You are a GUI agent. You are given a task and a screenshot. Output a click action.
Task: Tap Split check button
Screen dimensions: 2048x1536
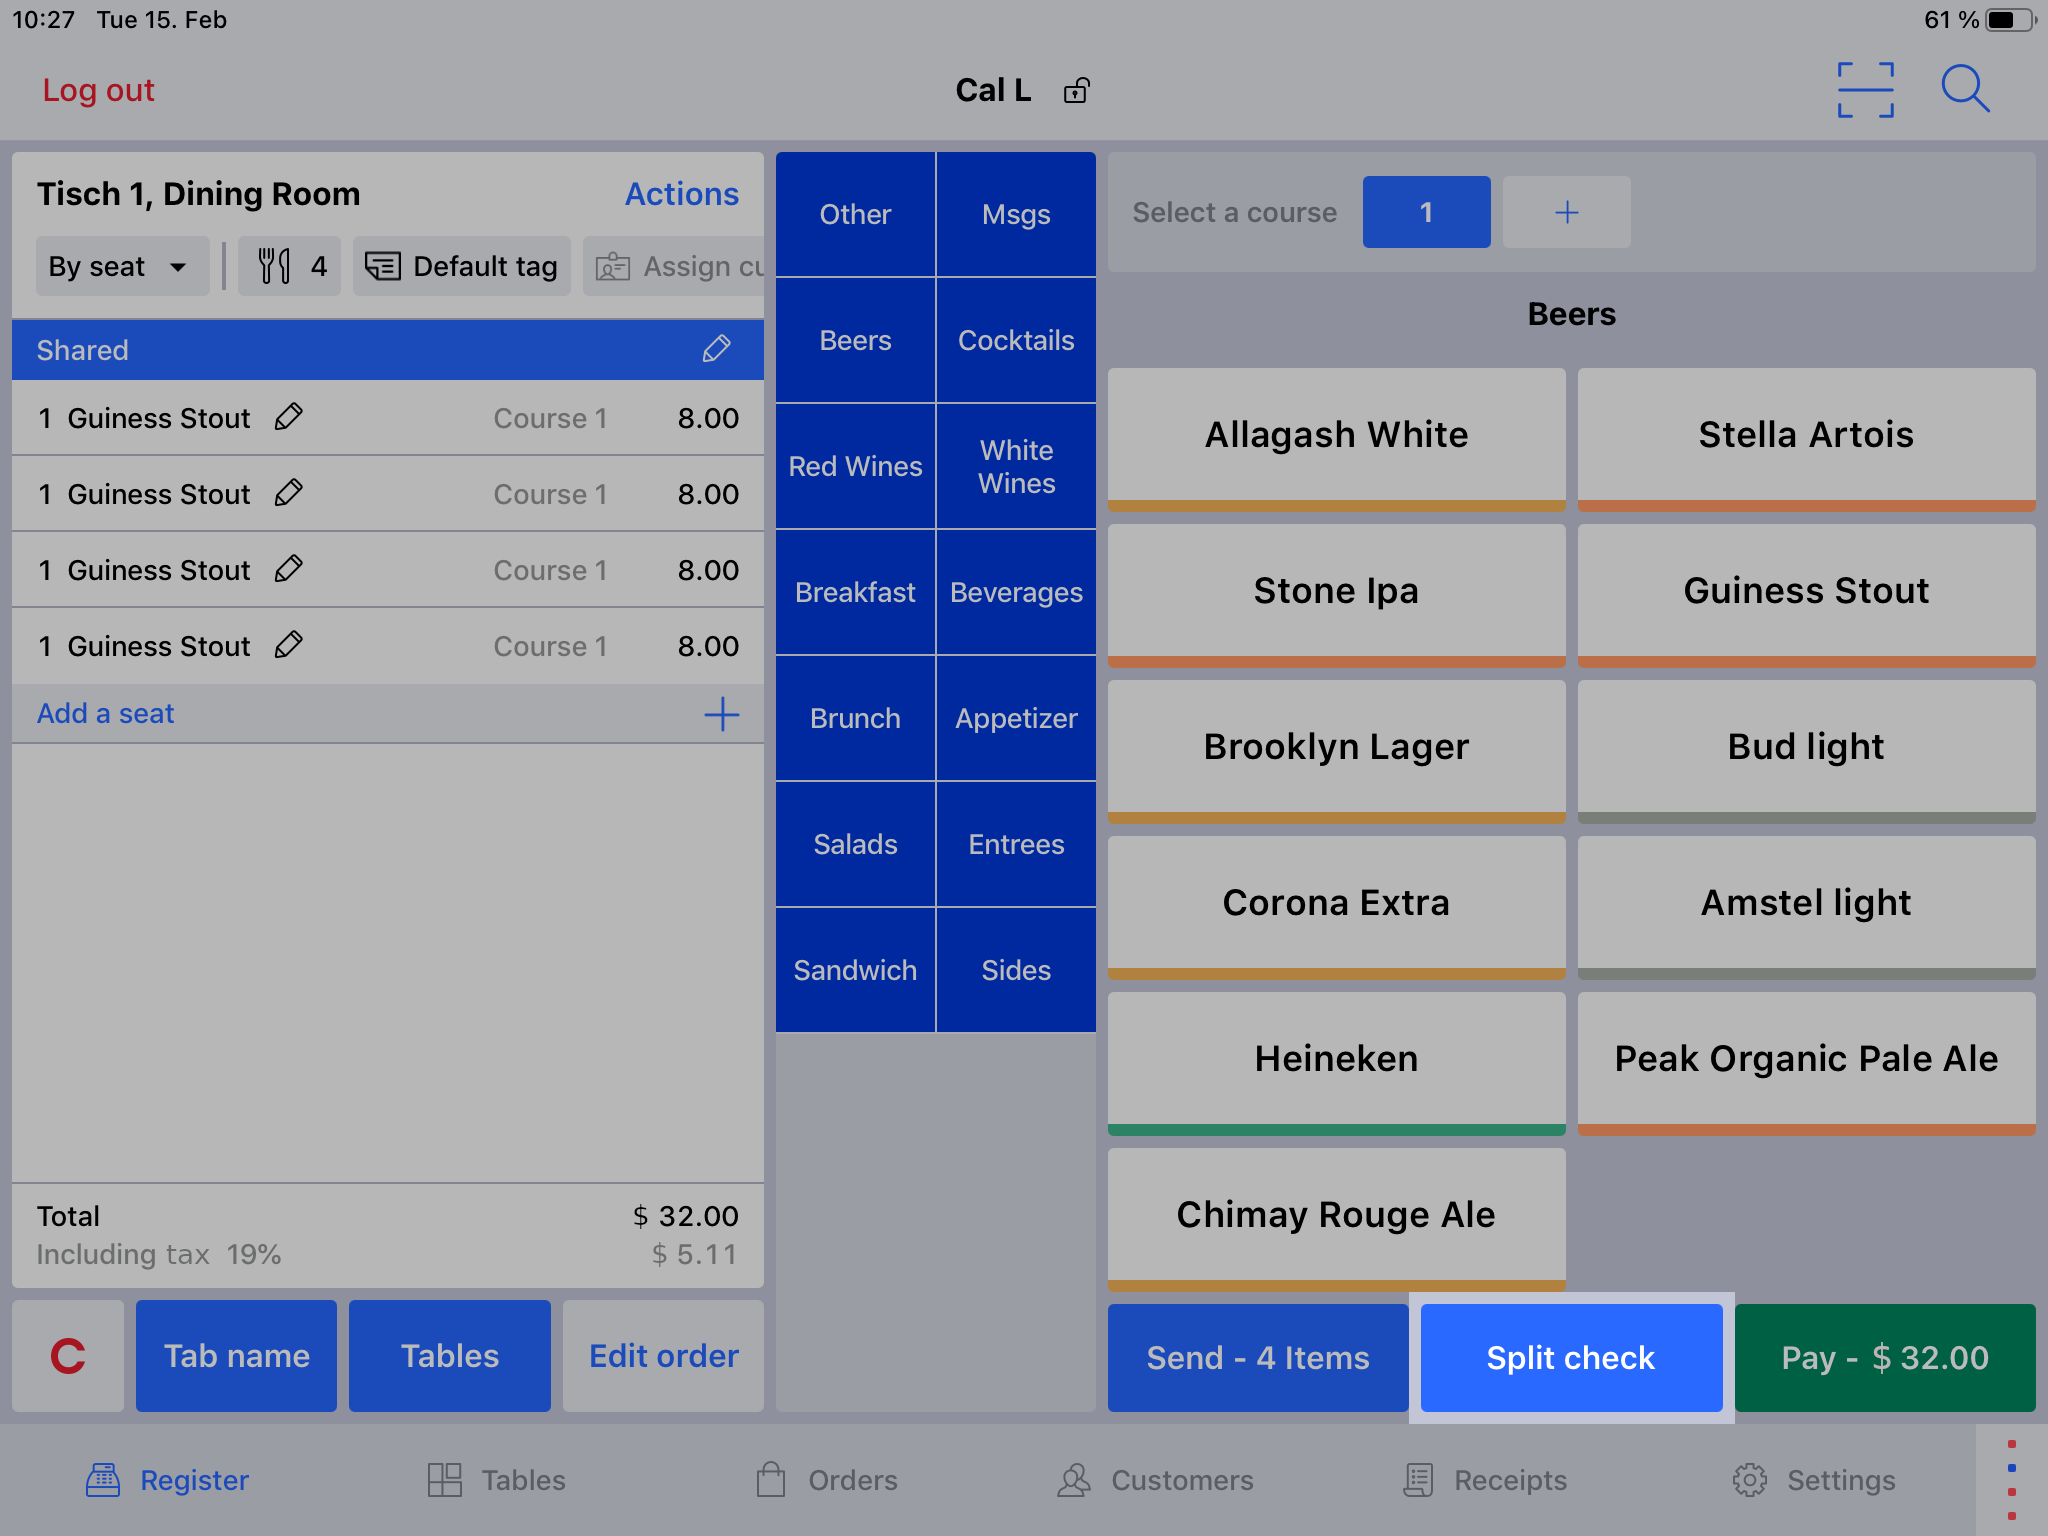[1571, 1358]
